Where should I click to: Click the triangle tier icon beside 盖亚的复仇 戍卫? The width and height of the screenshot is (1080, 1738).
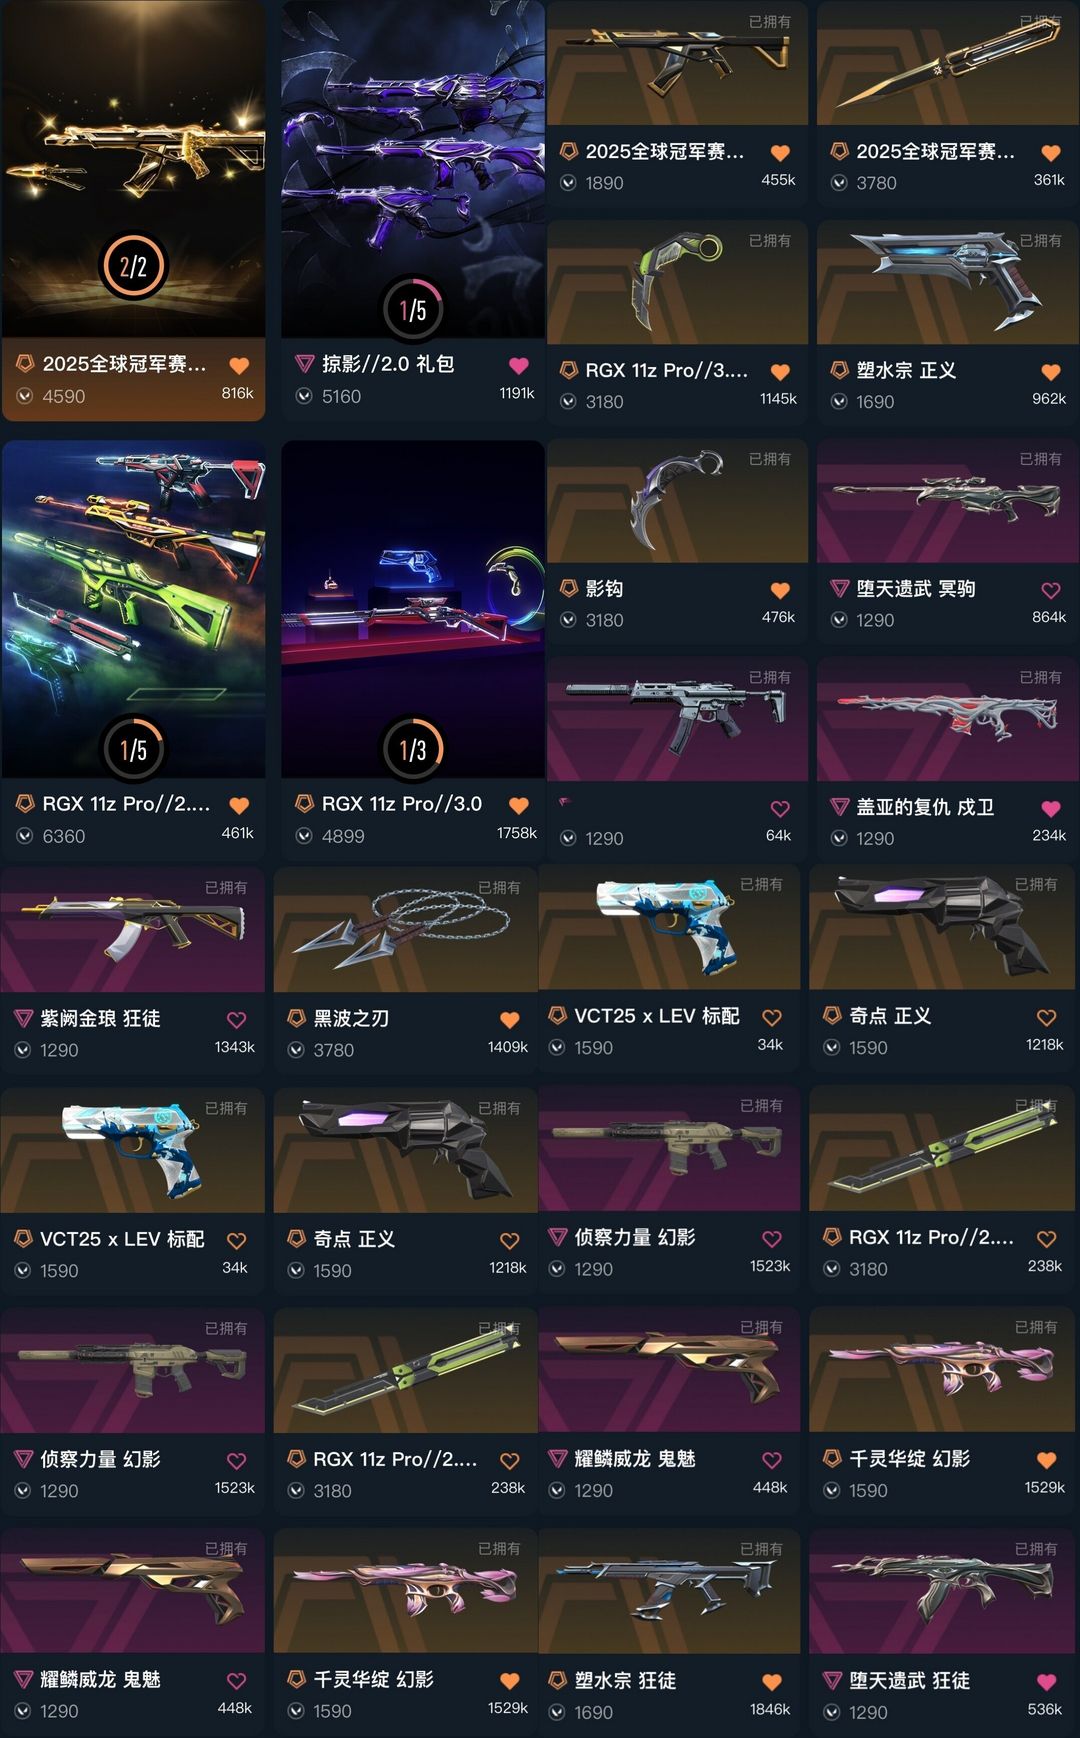pyautogui.click(x=839, y=807)
